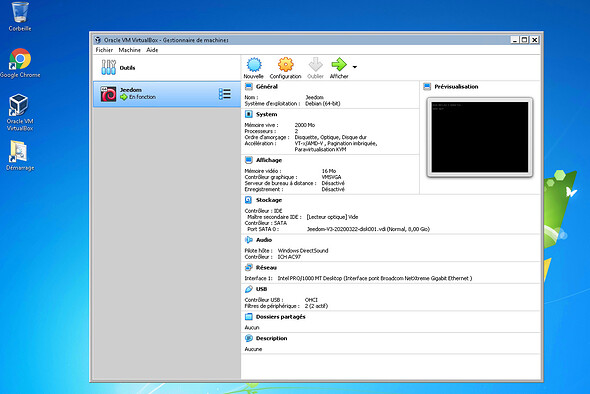The image size is (590, 394).
Task: Click the 'OHCI' USB controller value
Action: tap(311, 300)
